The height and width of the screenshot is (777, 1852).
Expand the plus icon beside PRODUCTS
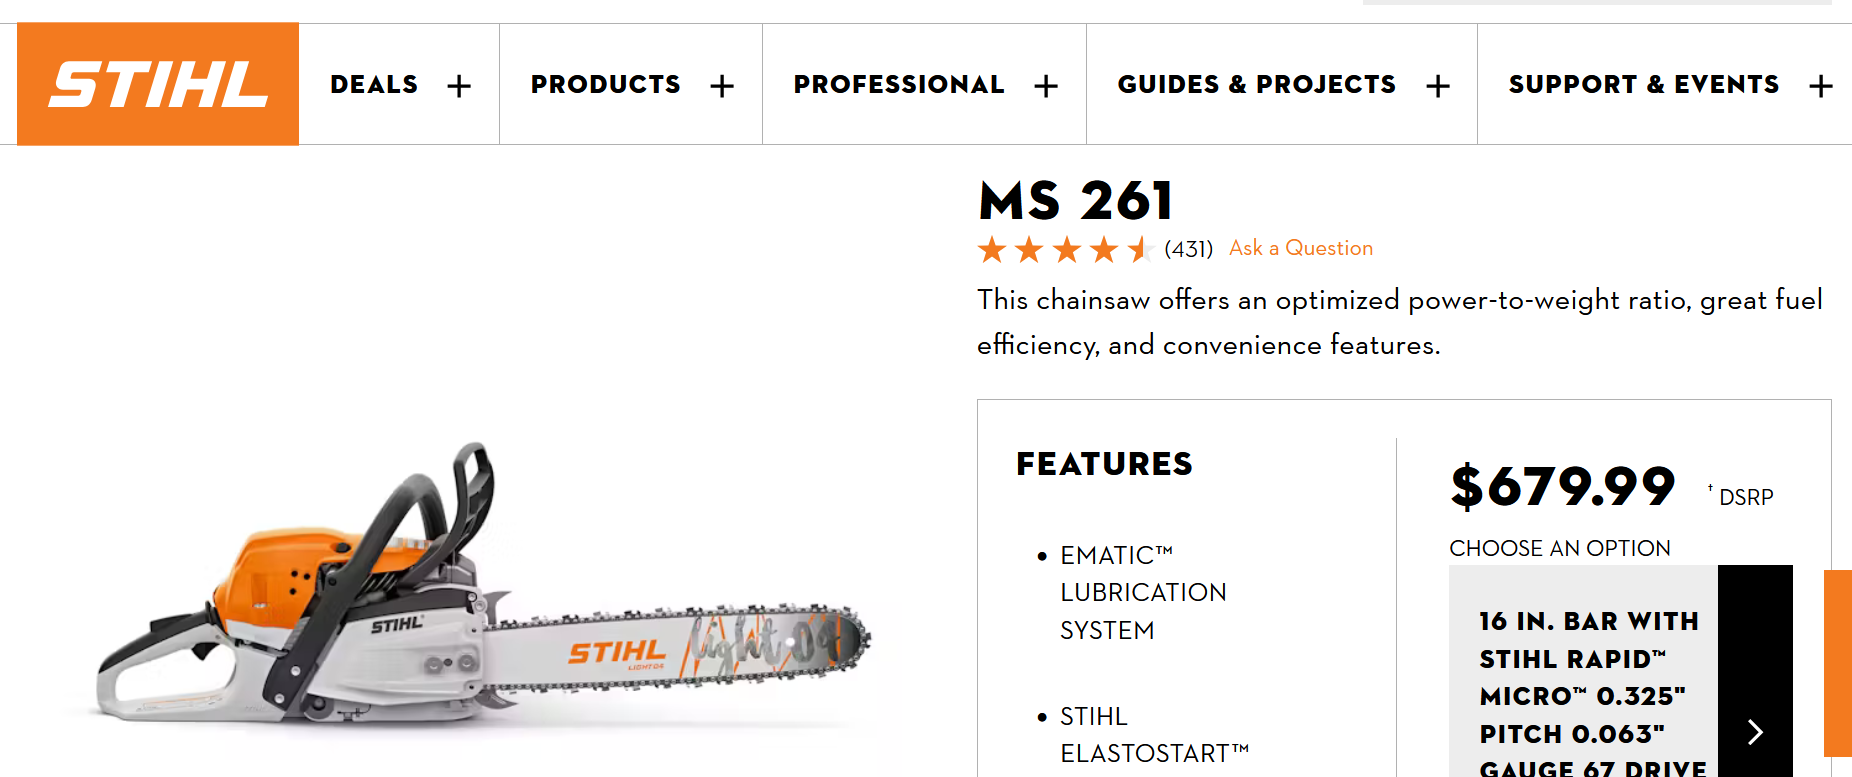722,86
